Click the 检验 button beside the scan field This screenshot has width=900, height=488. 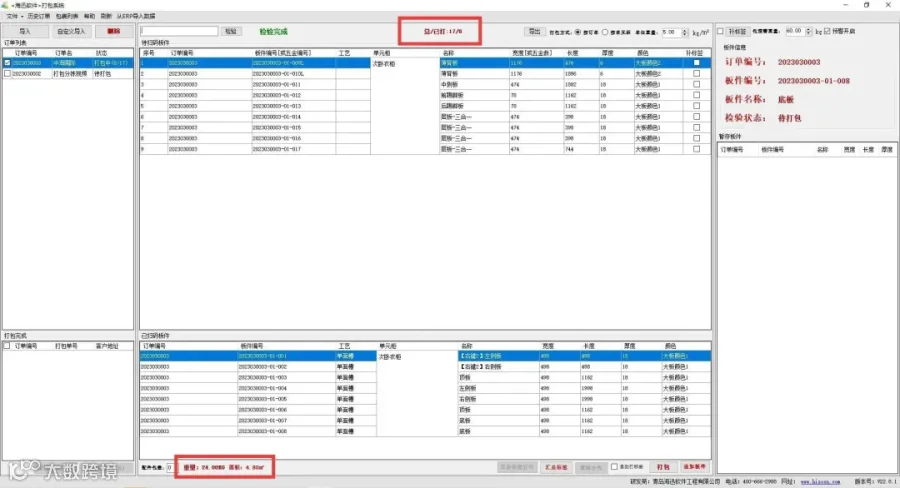tap(231, 31)
